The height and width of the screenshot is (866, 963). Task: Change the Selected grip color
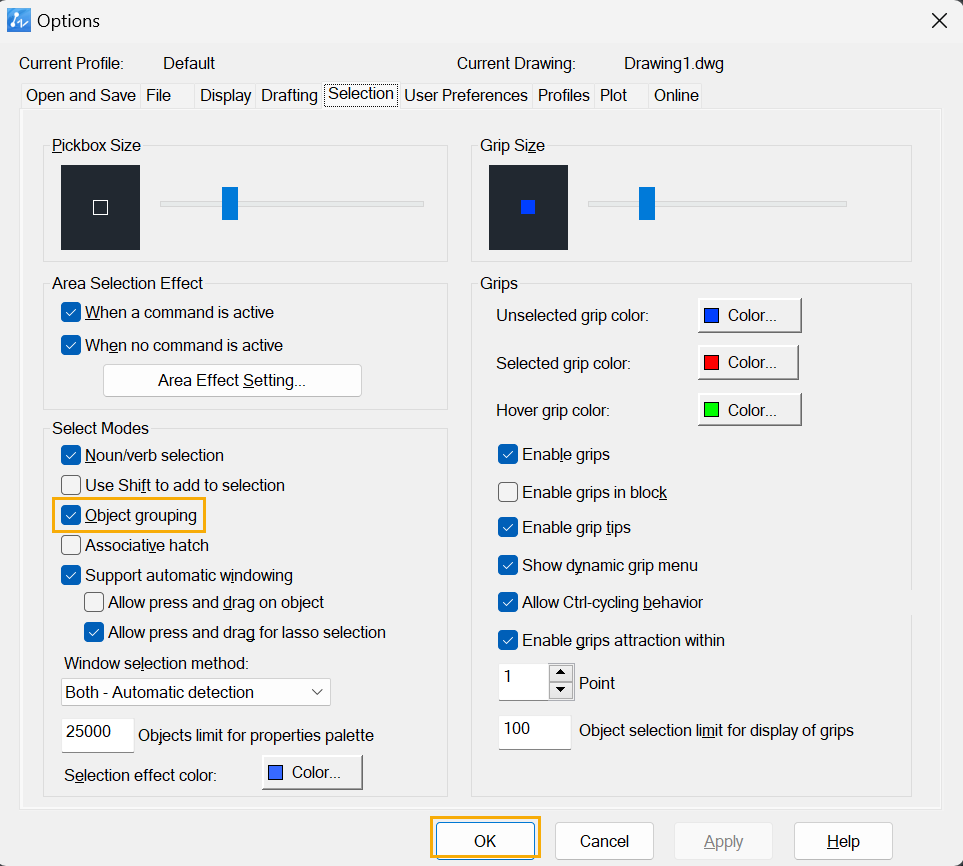[748, 362]
